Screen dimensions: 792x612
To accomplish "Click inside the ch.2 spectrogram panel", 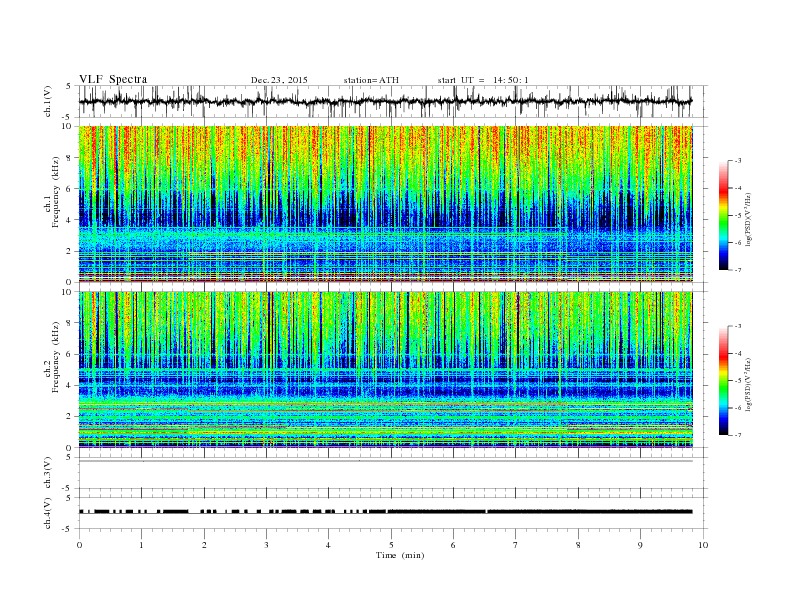I will coord(385,370).
